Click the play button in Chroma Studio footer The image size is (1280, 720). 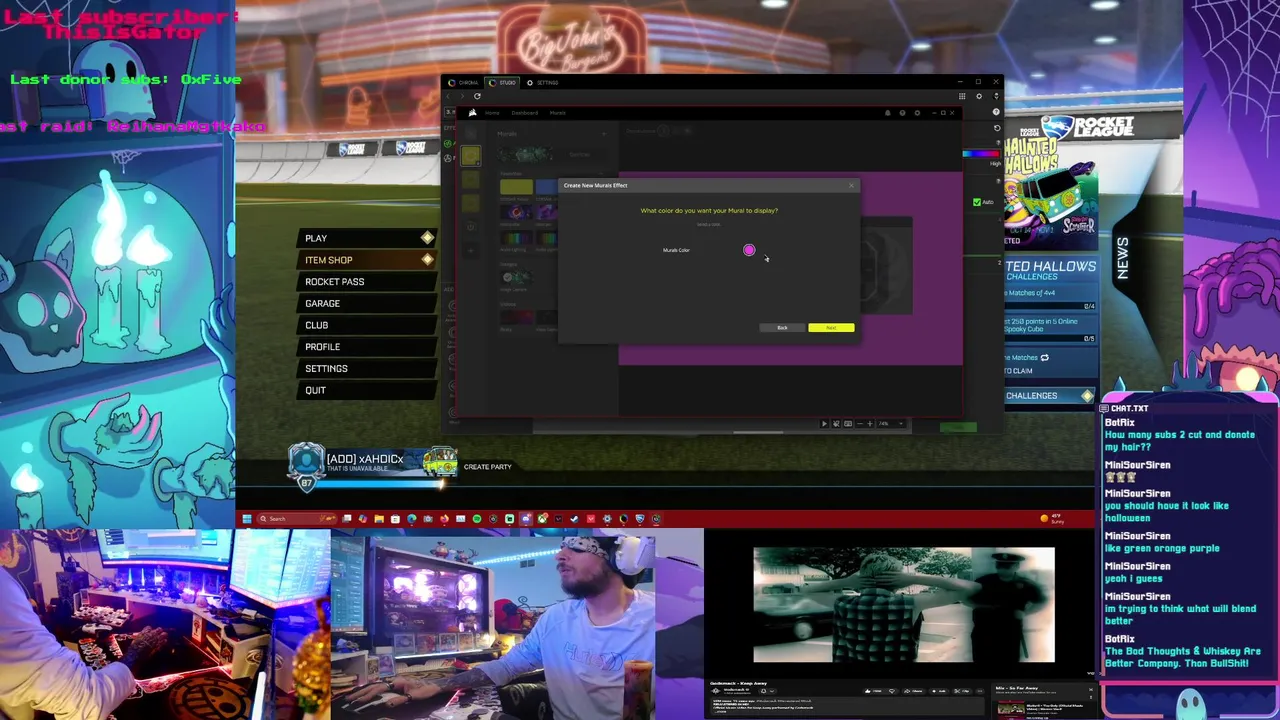pyautogui.click(x=824, y=424)
